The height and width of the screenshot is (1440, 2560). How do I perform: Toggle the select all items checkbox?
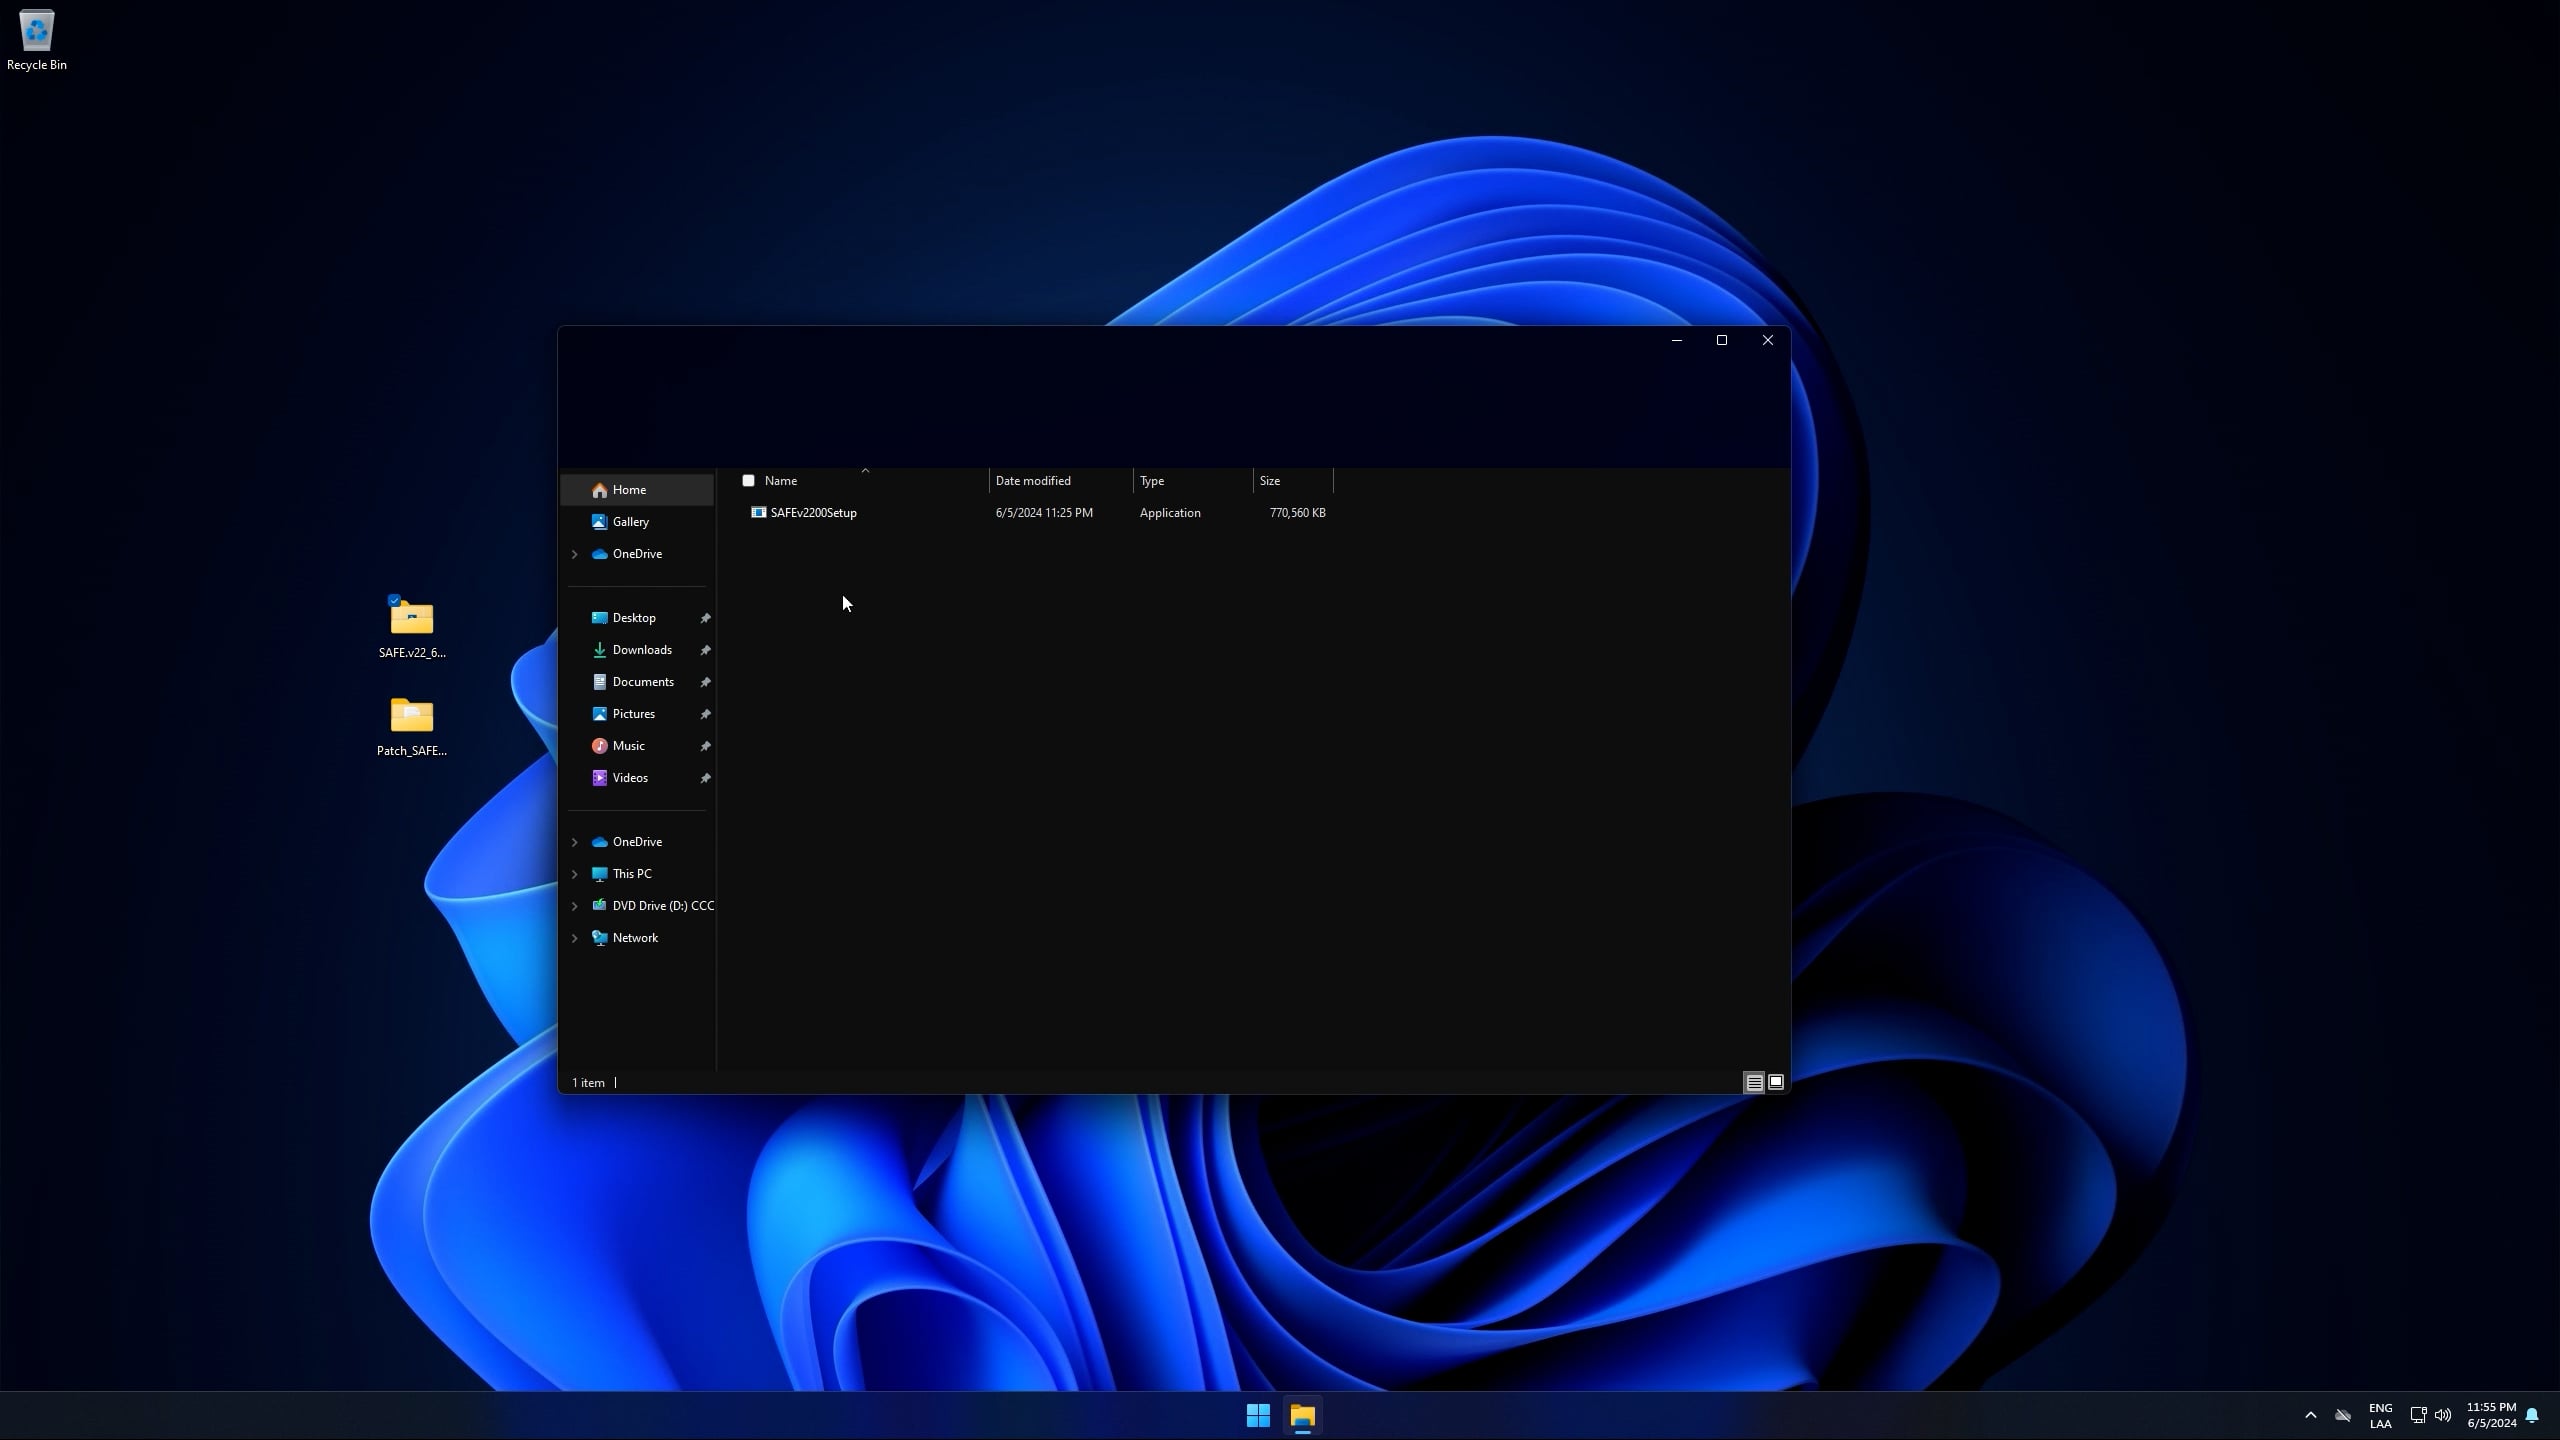tap(748, 481)
